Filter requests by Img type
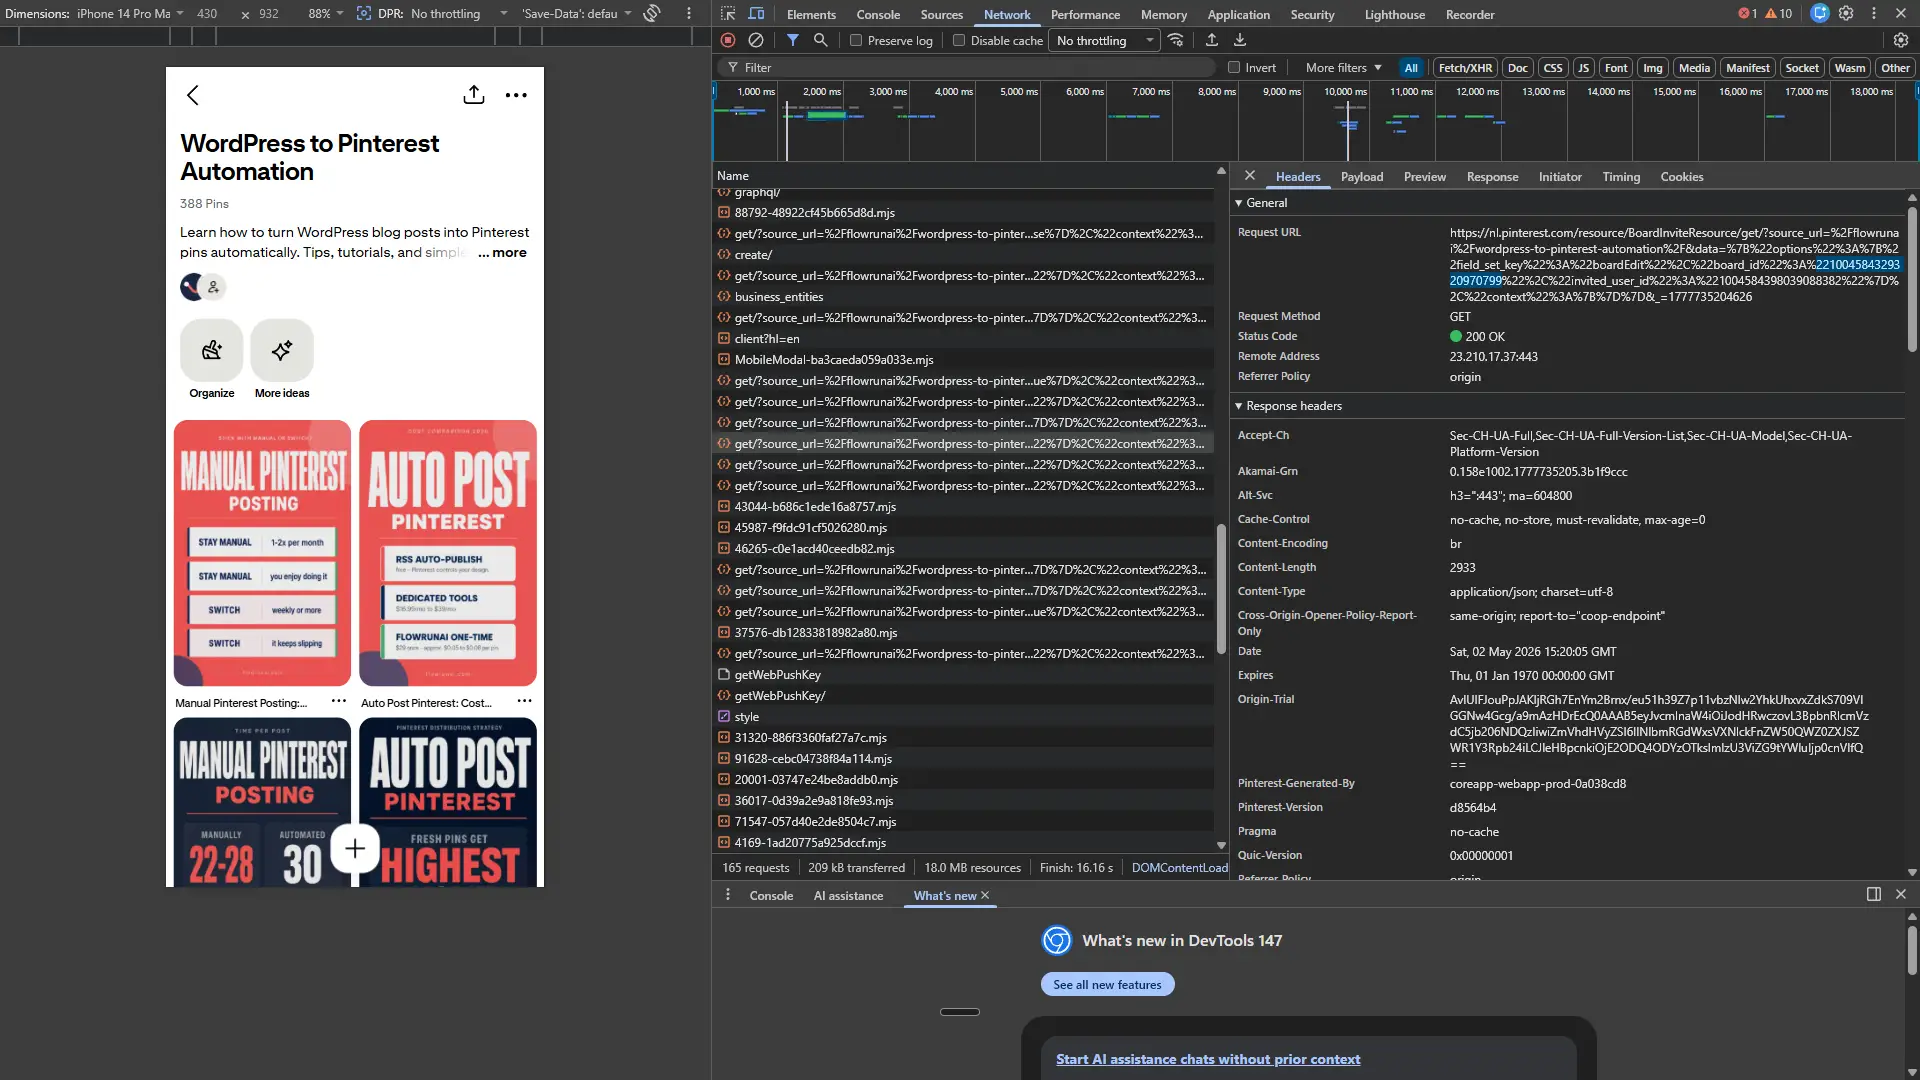The width and height of the screenshot is (1920, 1080). pos(1652,68)
